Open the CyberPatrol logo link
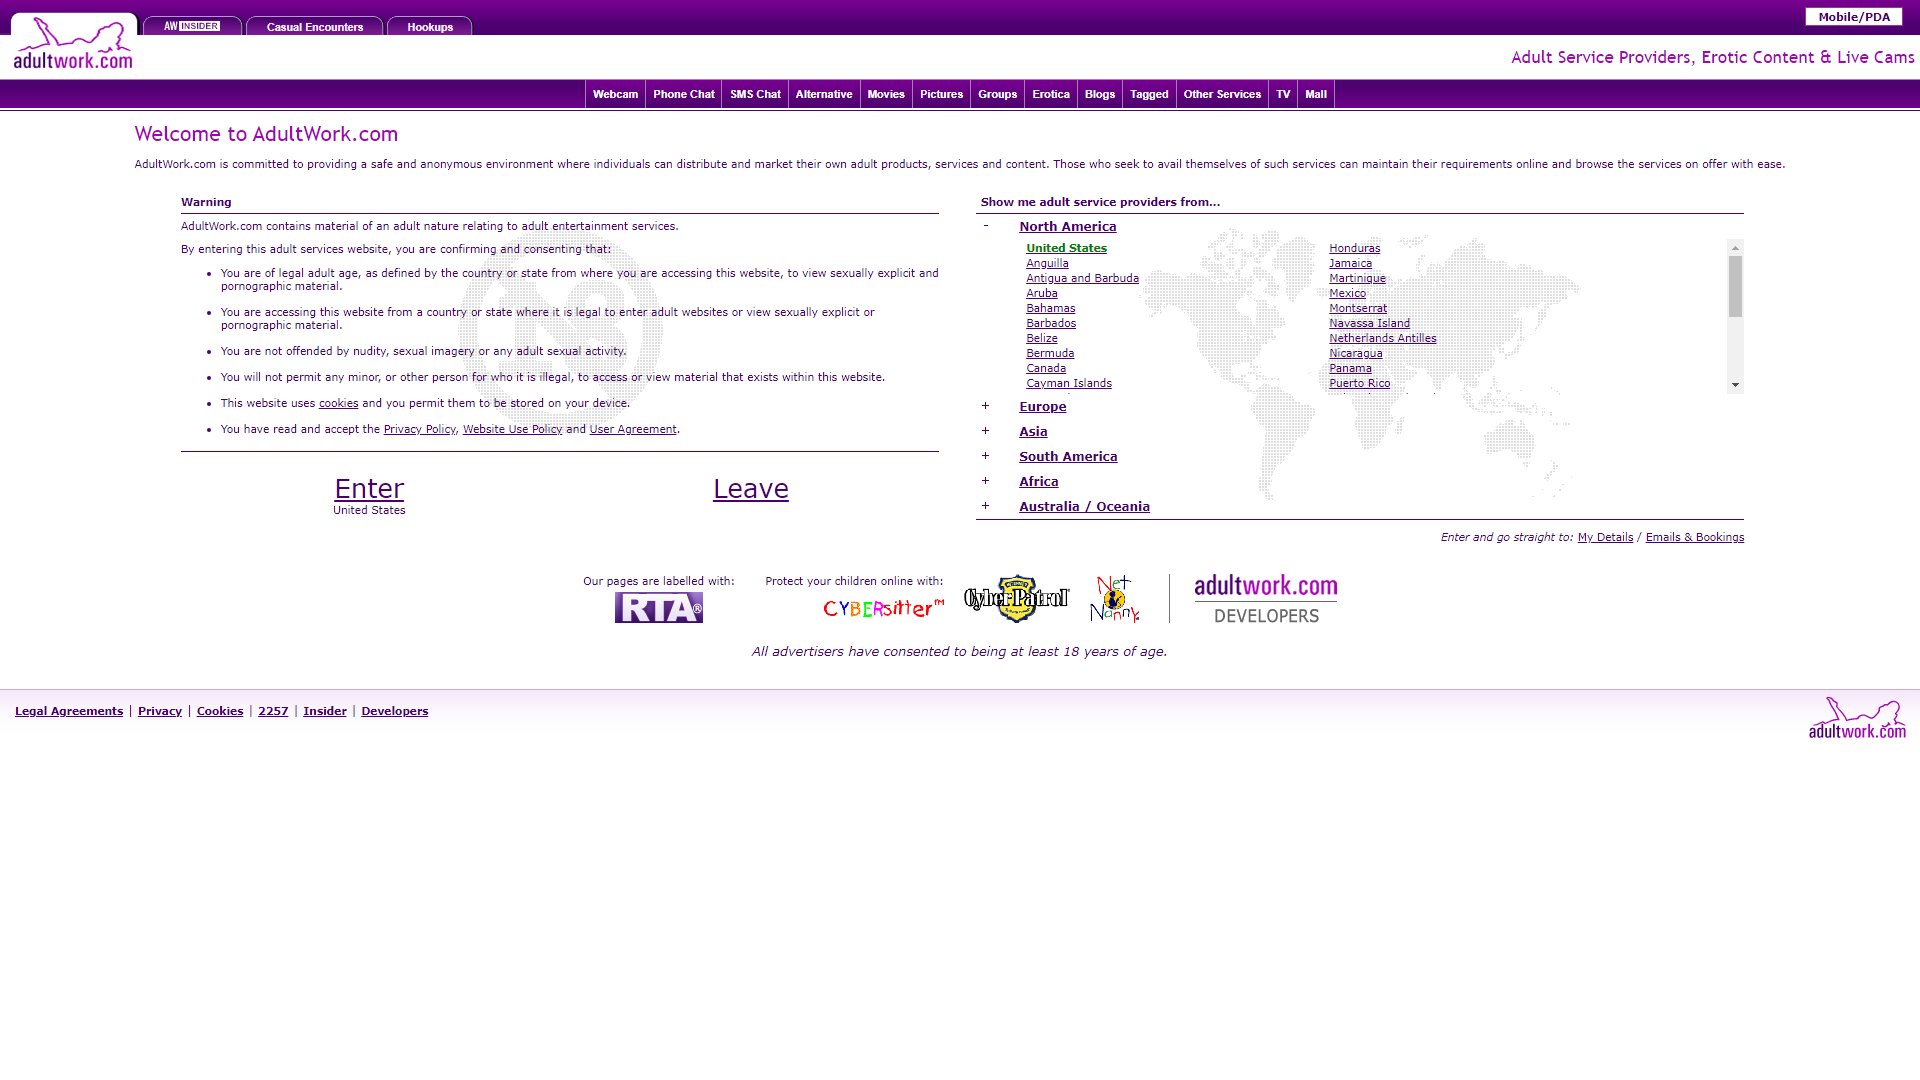This screenshot has height=1080, width=1920. [1016, 598]
